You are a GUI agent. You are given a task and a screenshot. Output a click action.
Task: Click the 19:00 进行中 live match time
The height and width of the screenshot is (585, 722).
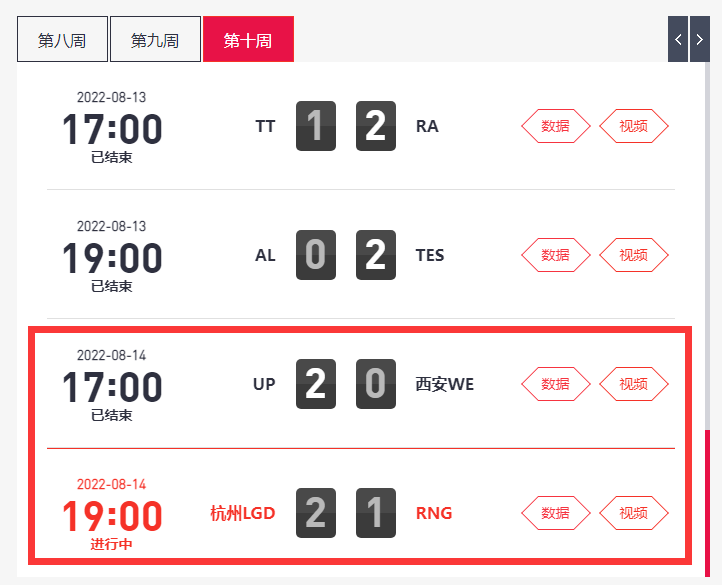pos(112,516)
